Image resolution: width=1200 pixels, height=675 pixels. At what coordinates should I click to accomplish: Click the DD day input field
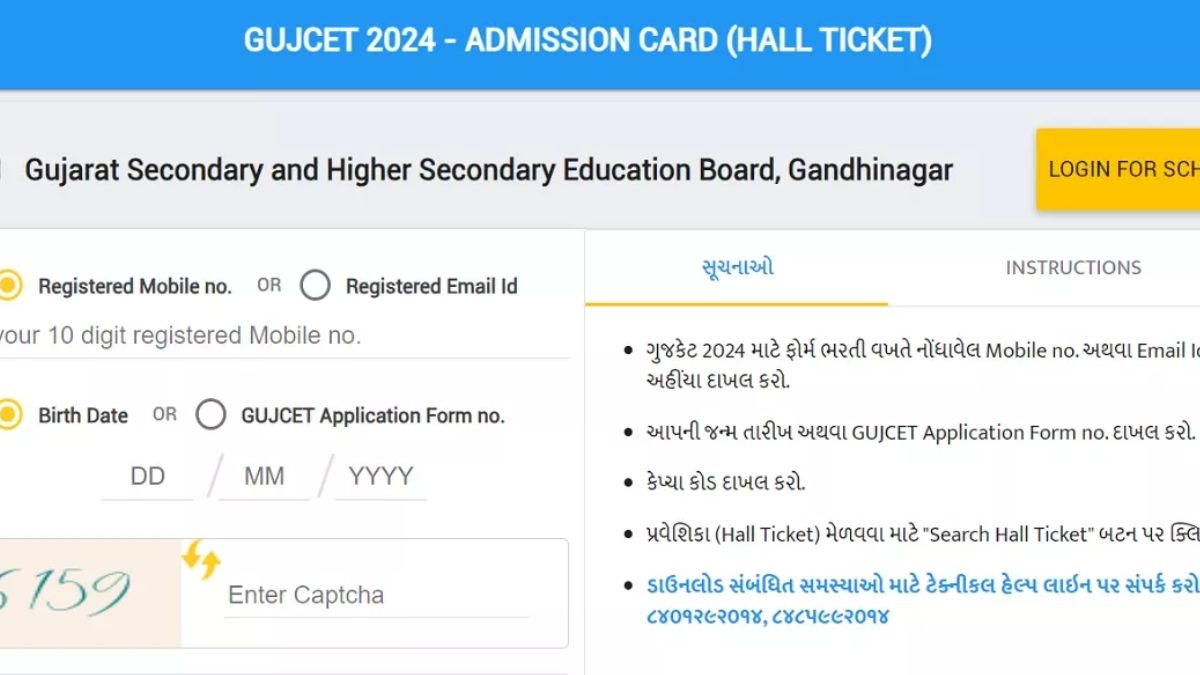[147, 476]
